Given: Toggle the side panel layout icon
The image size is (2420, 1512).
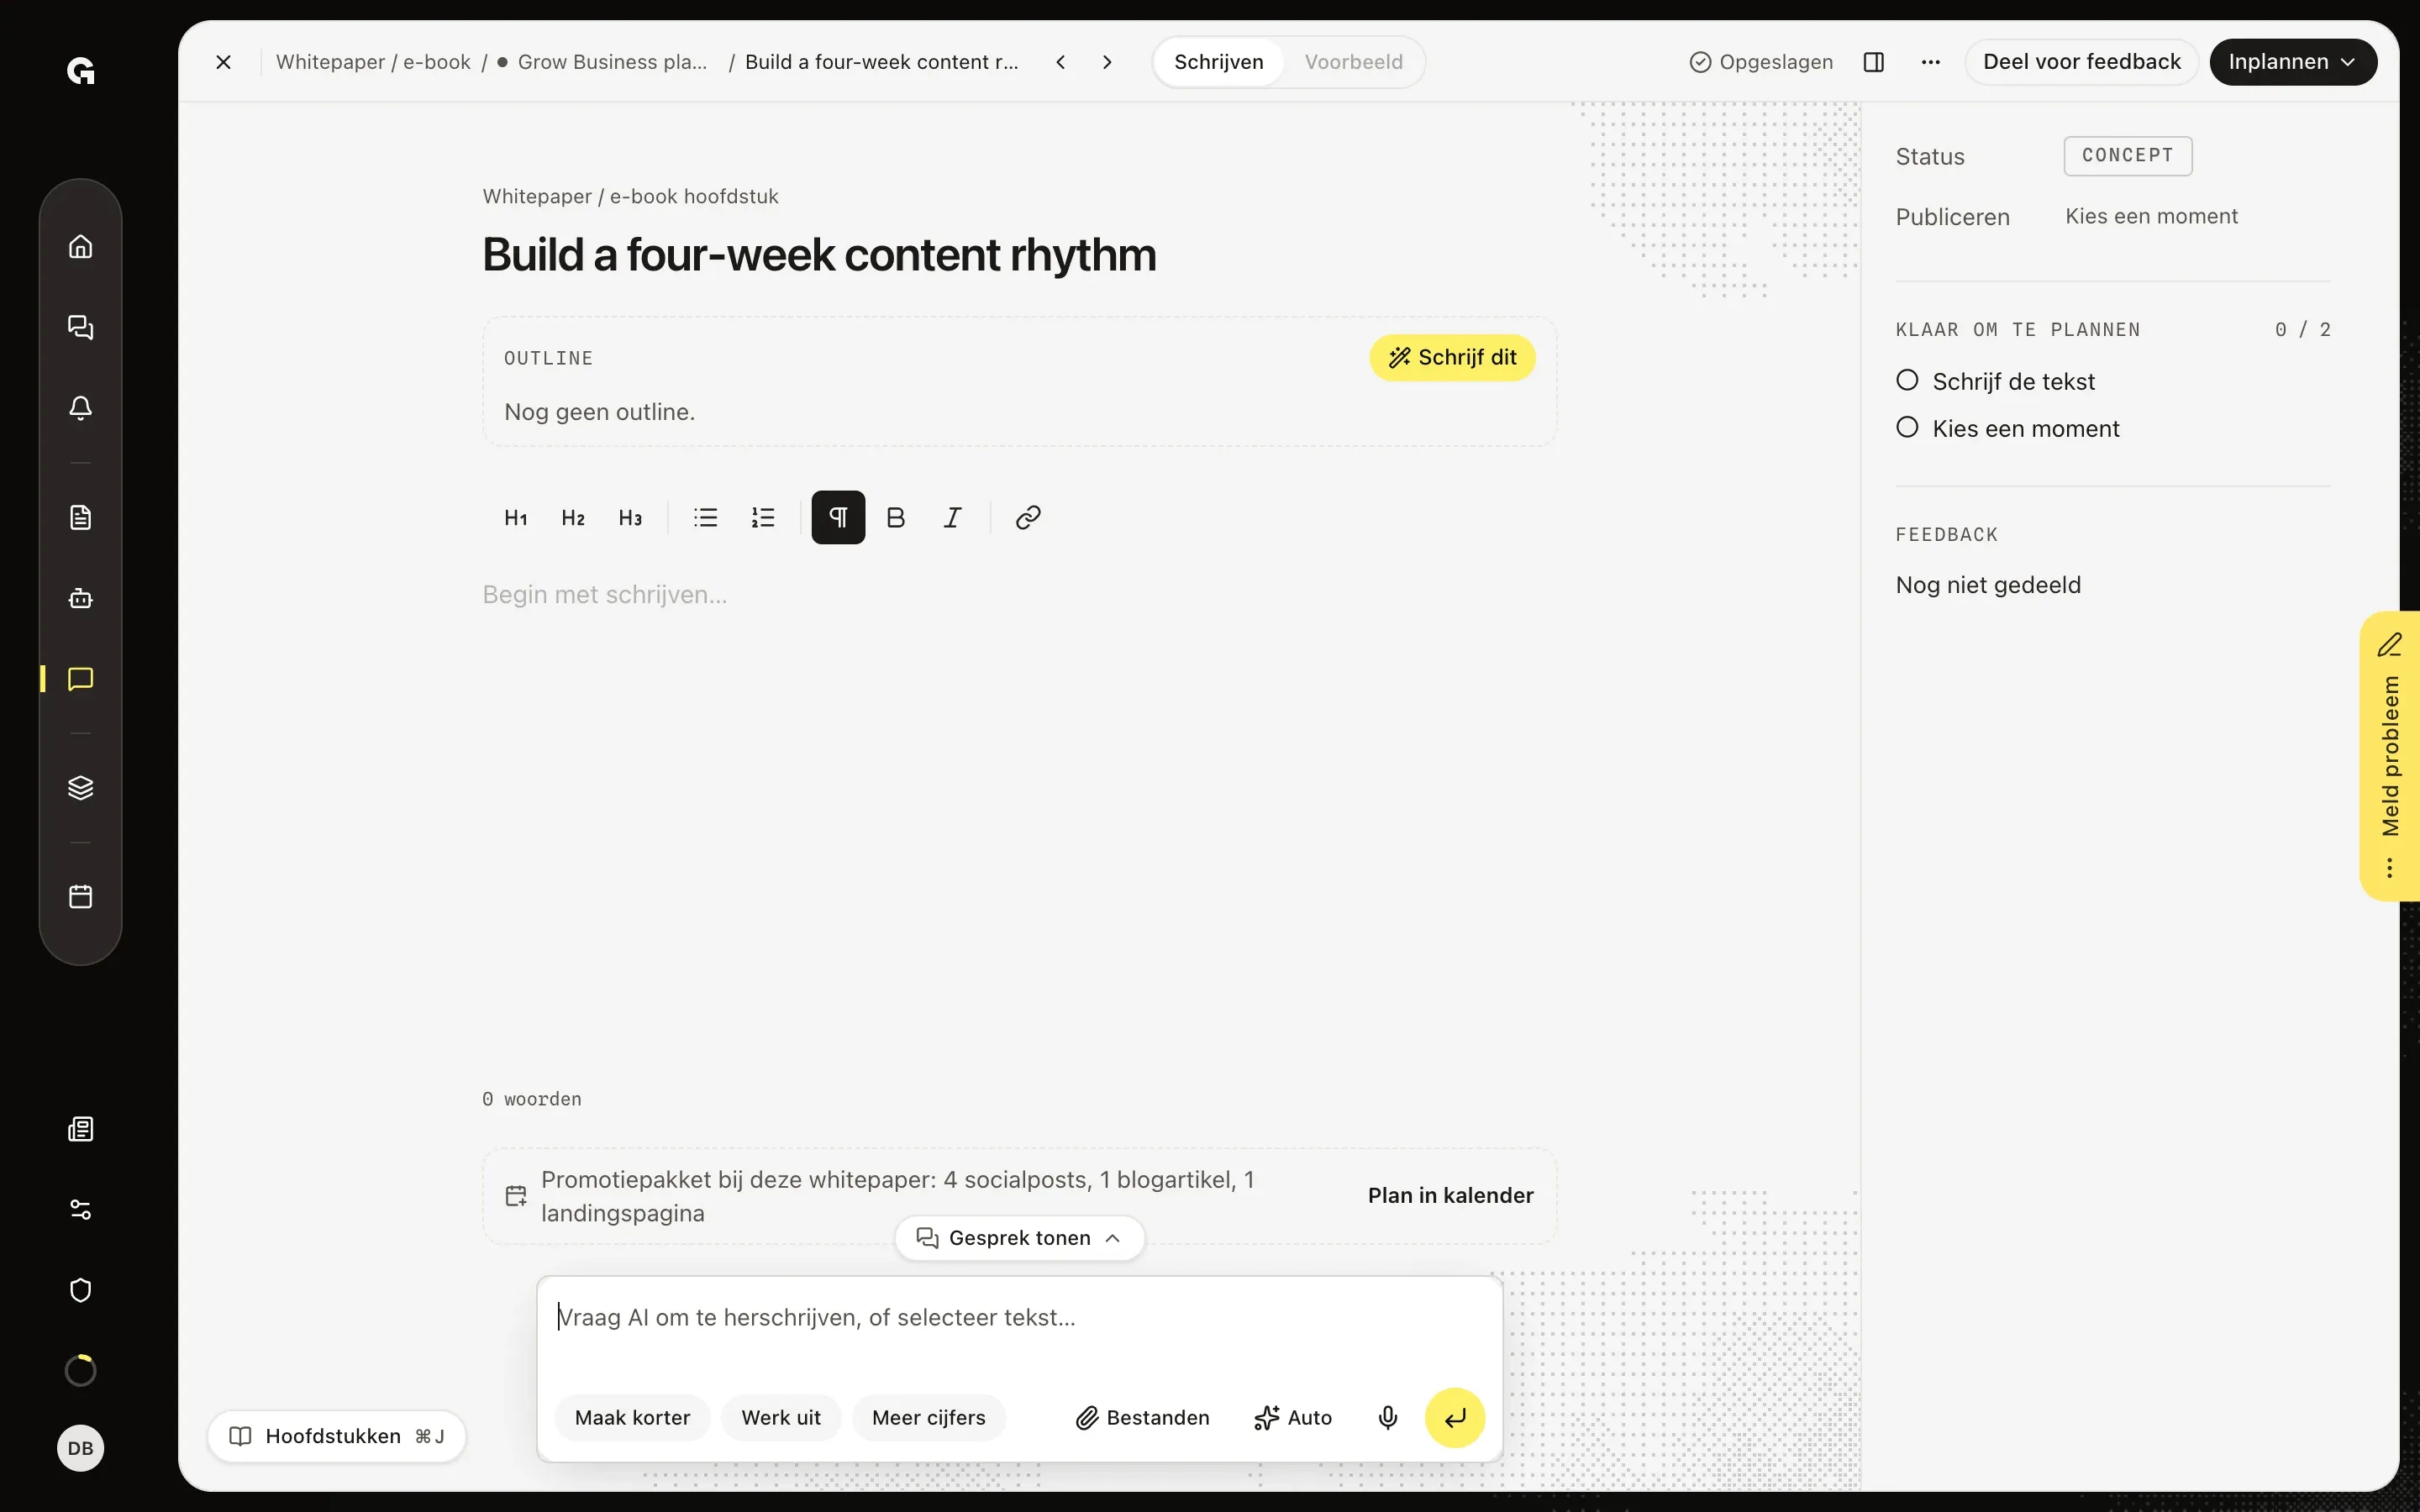Looking at the screenshot, I should [x=1874, y=62].
